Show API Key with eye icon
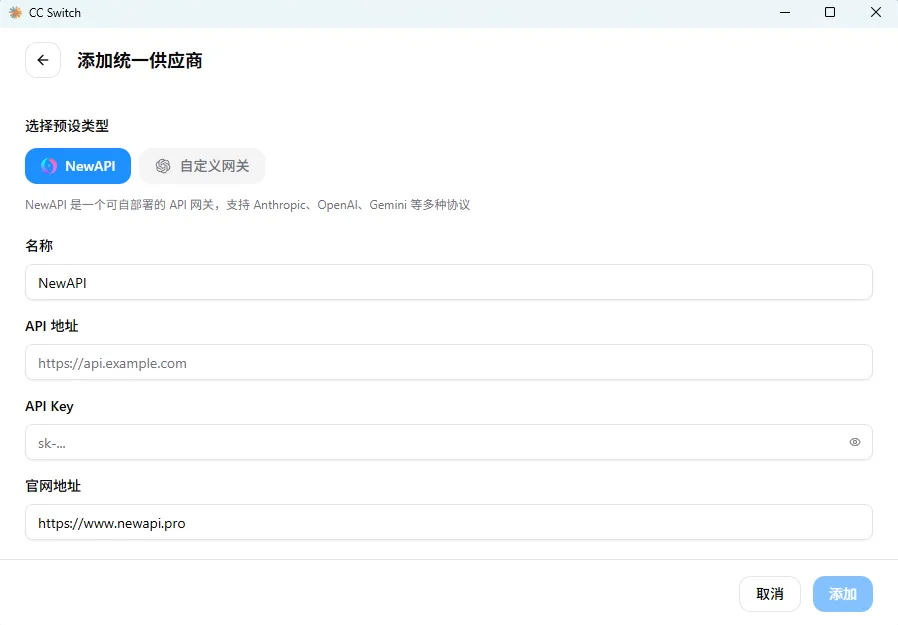898x625 pixels. coord(854,442)
